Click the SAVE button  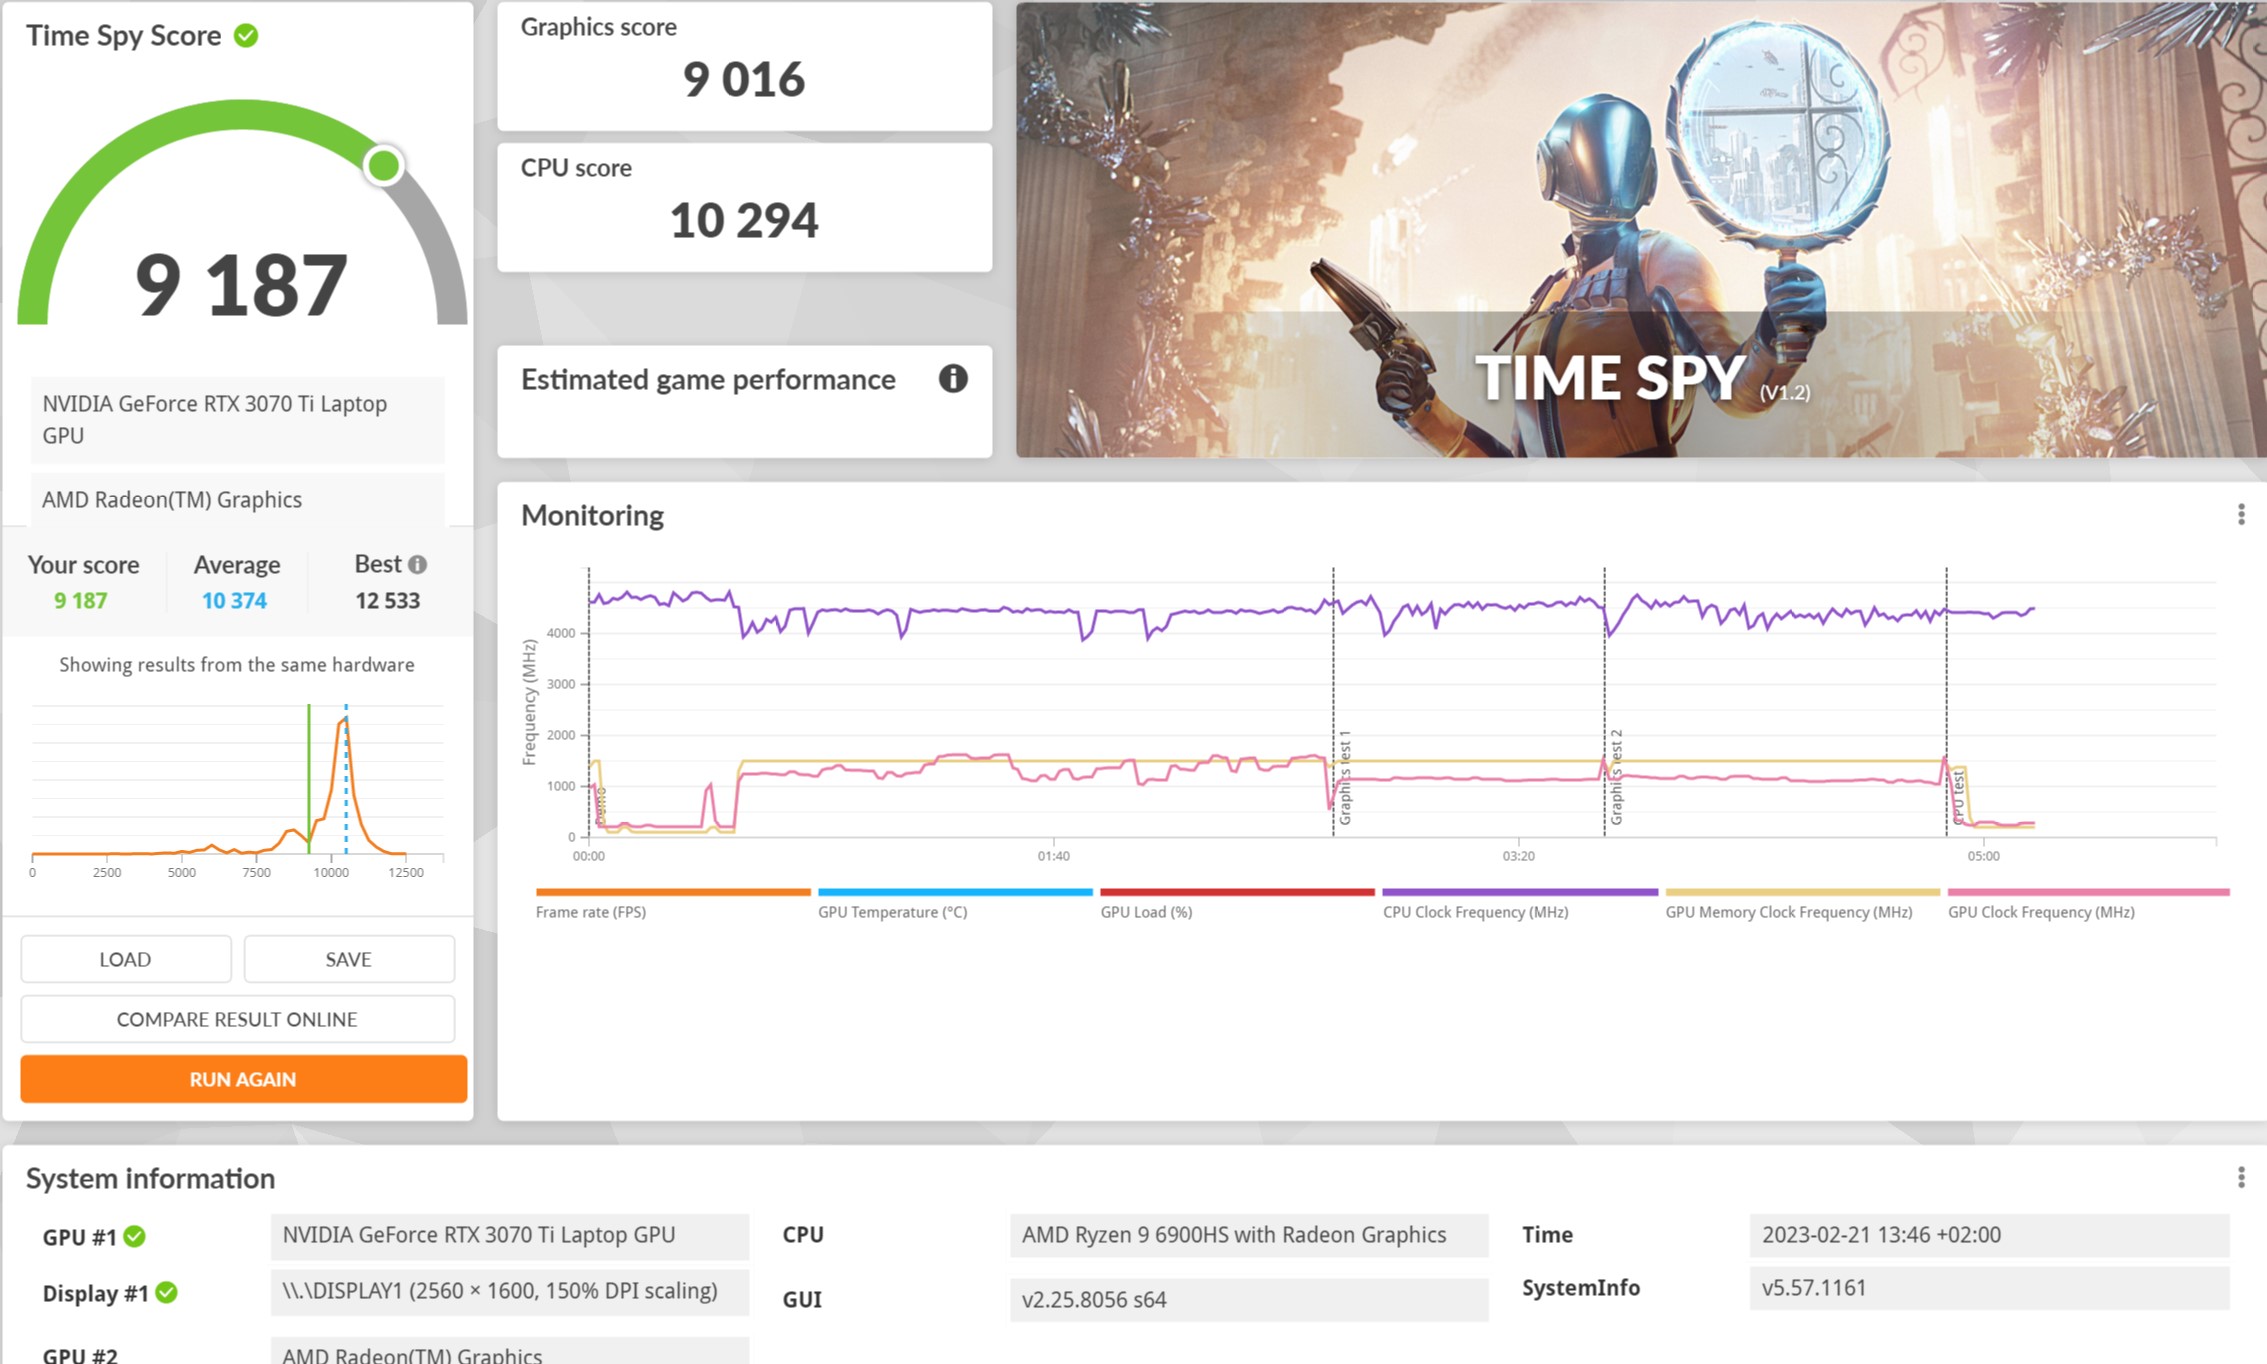(x=349, y=959)
